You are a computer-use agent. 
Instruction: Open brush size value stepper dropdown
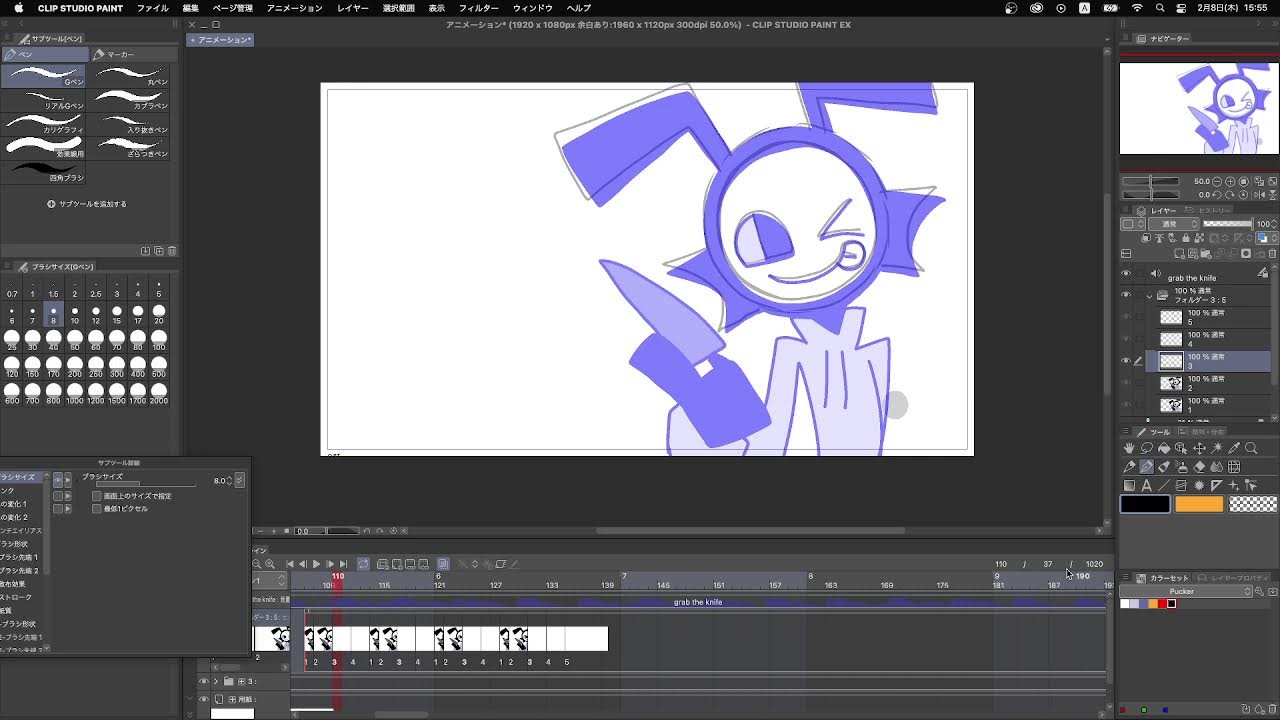click(x=240, y=481)
